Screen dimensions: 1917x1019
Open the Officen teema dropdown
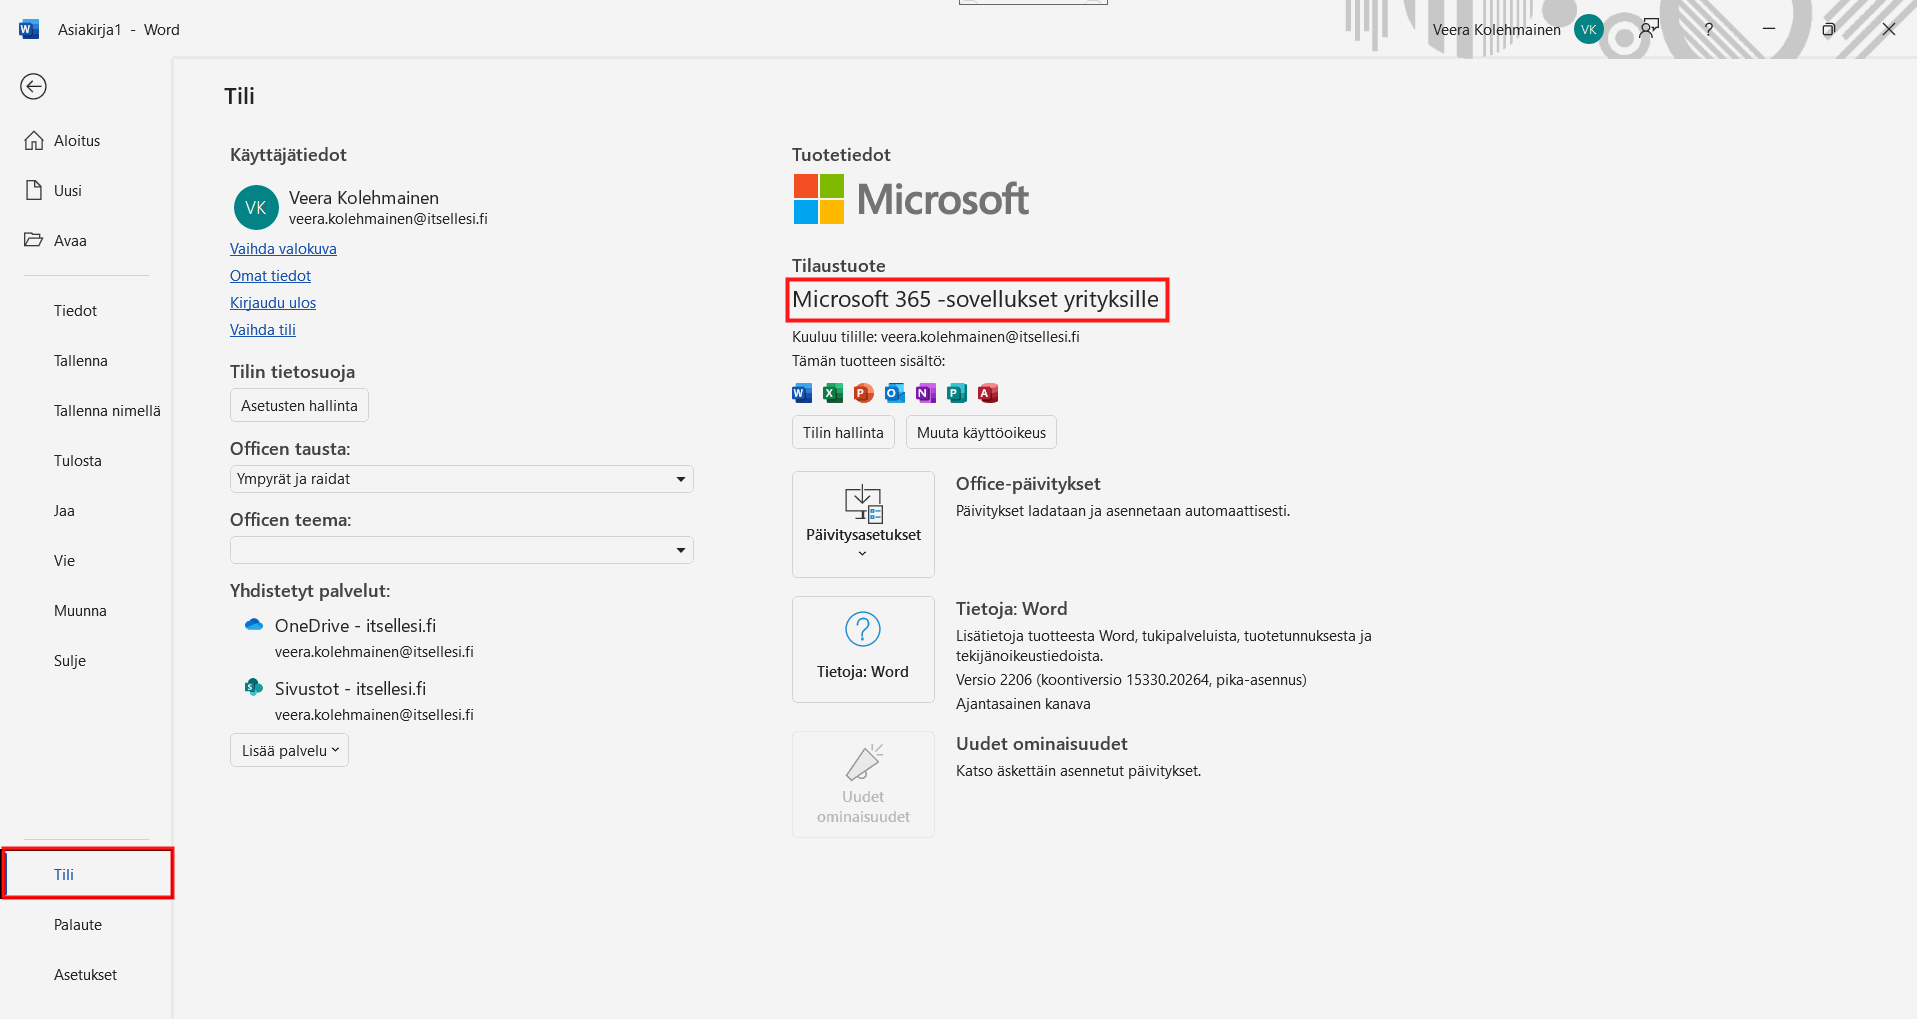461,550
